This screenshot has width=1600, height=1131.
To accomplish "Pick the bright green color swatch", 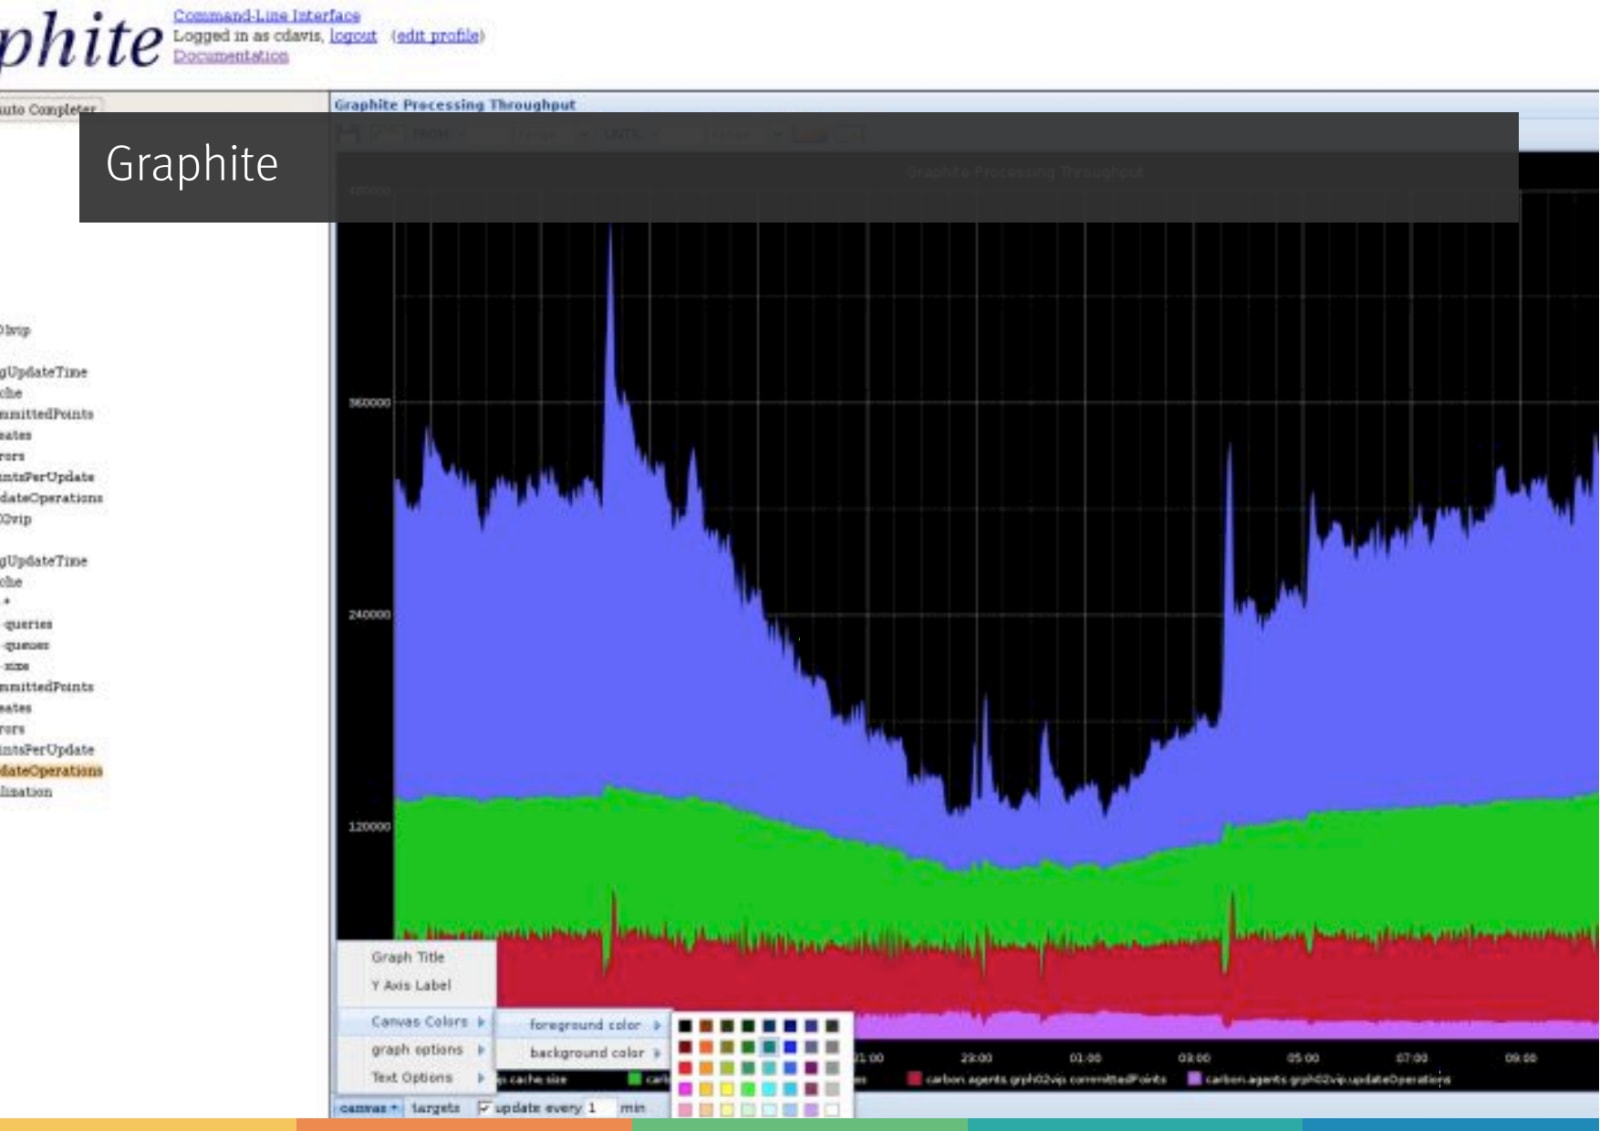I will pos(748,1088).
